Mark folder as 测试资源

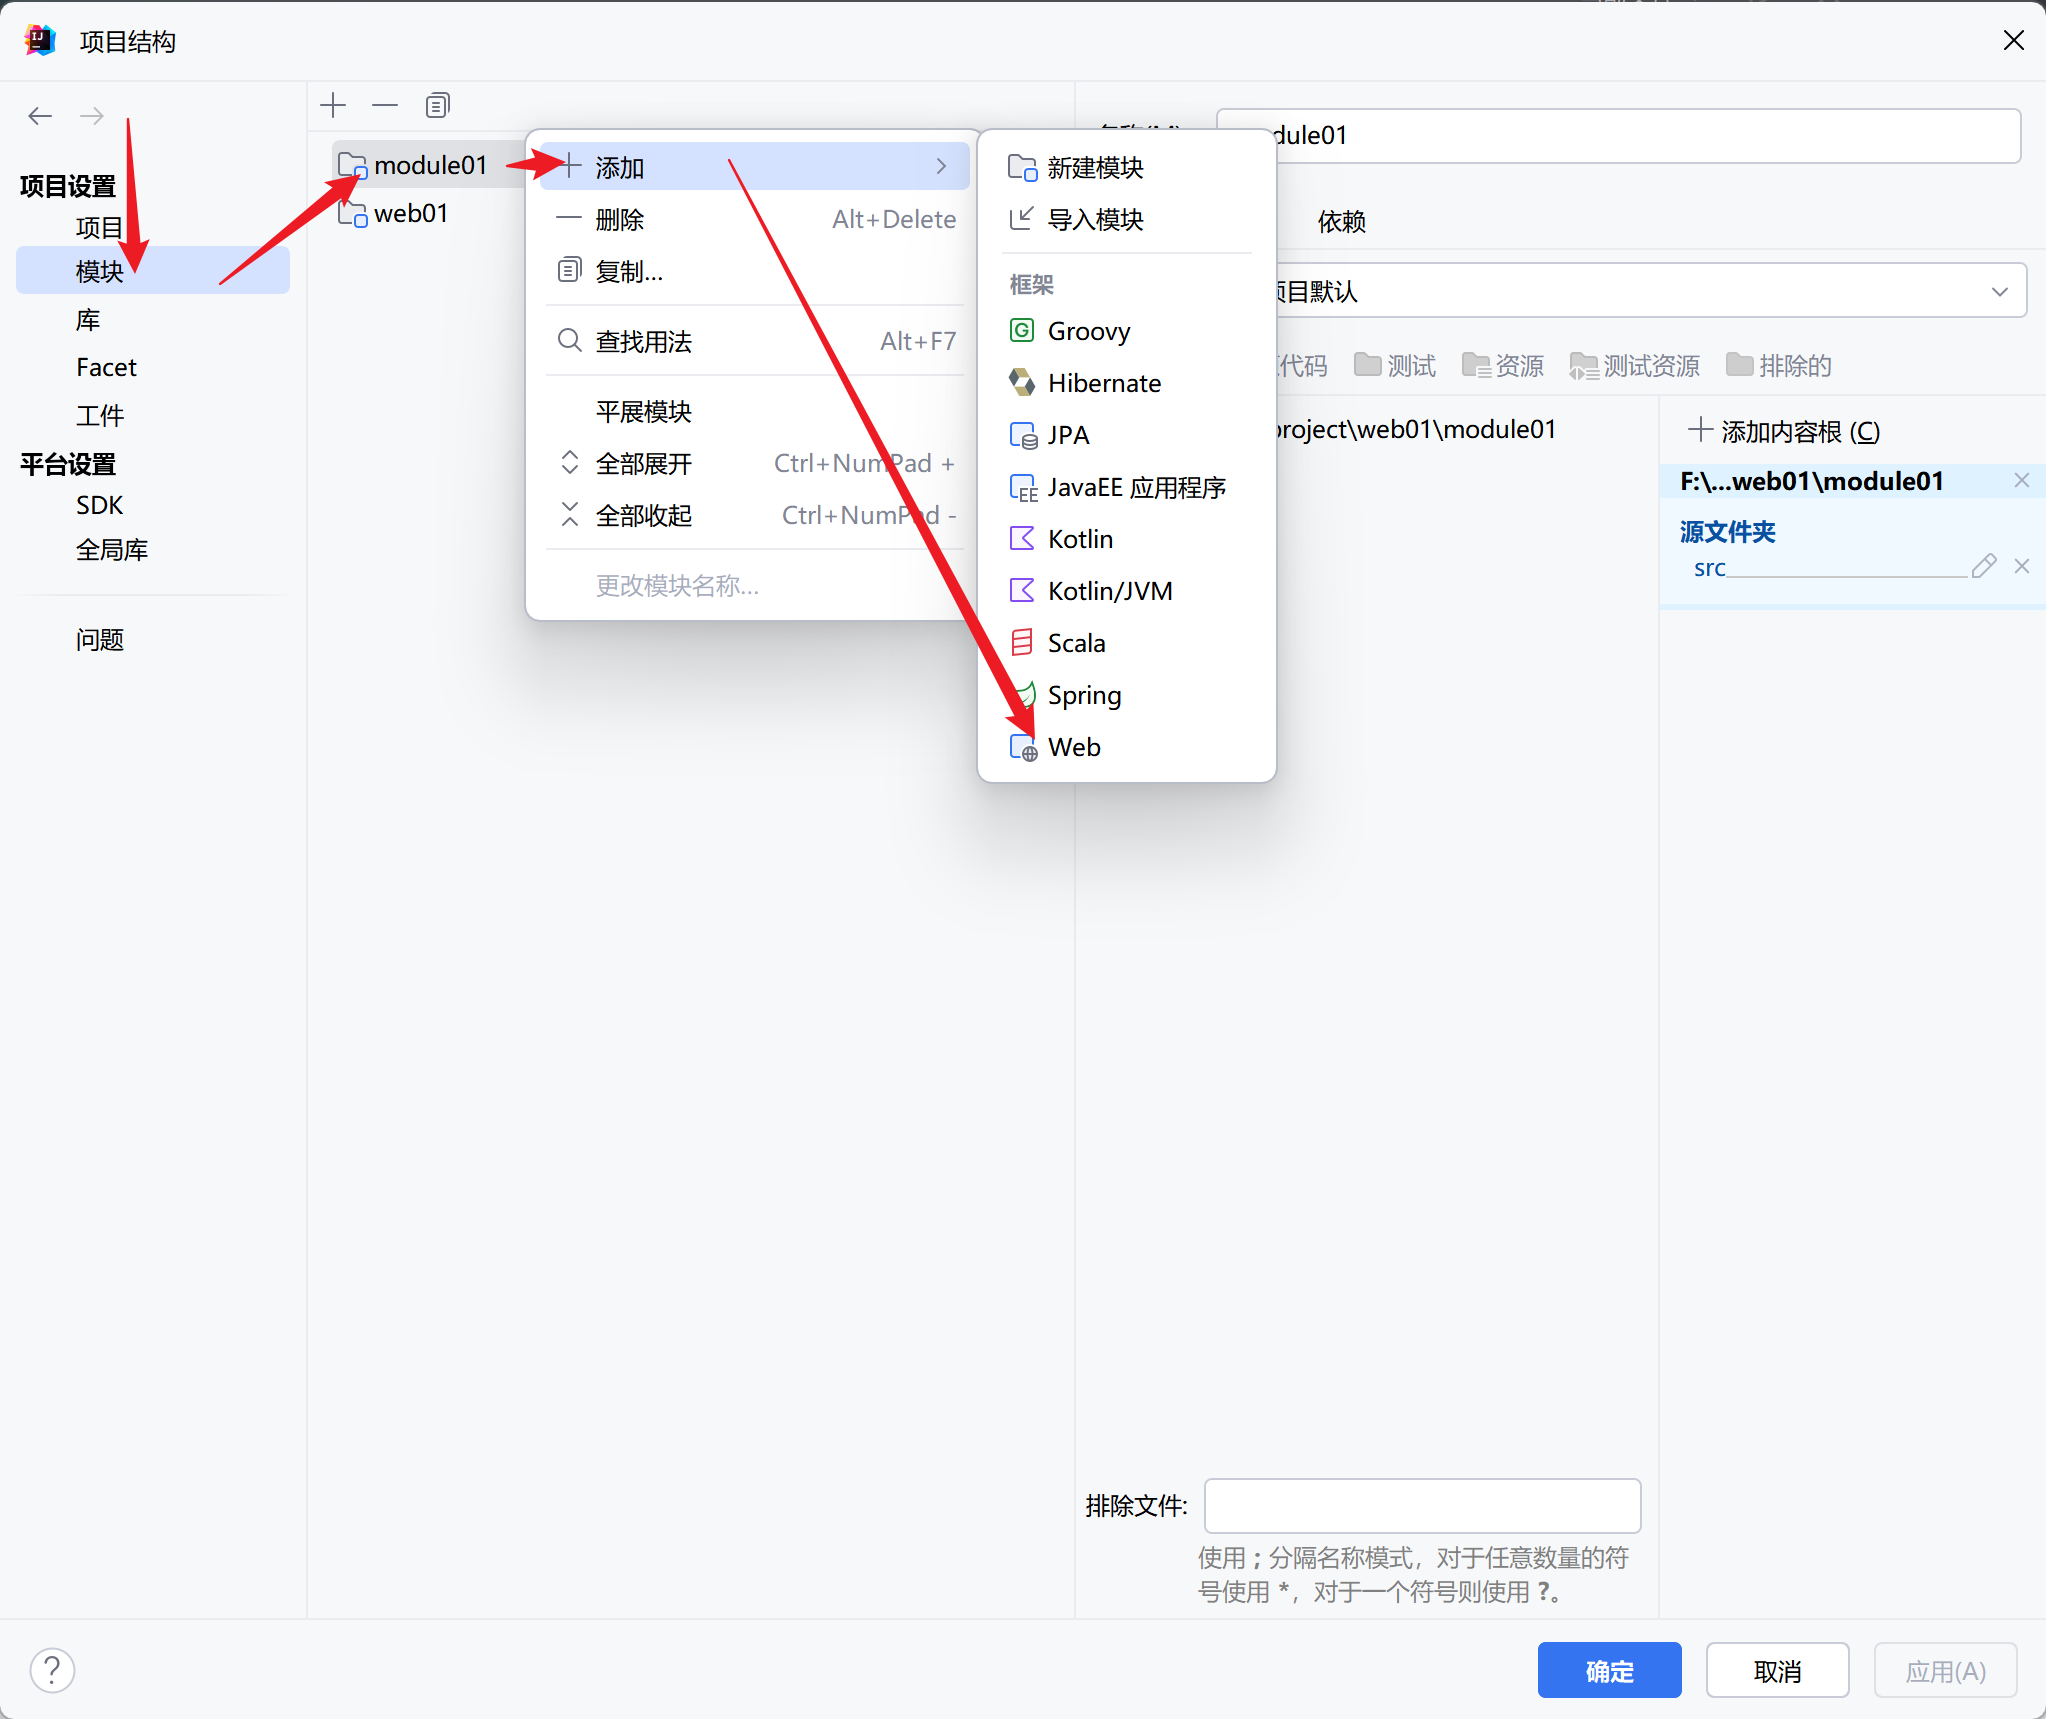pyautogui.click(x=1635, y=366)
